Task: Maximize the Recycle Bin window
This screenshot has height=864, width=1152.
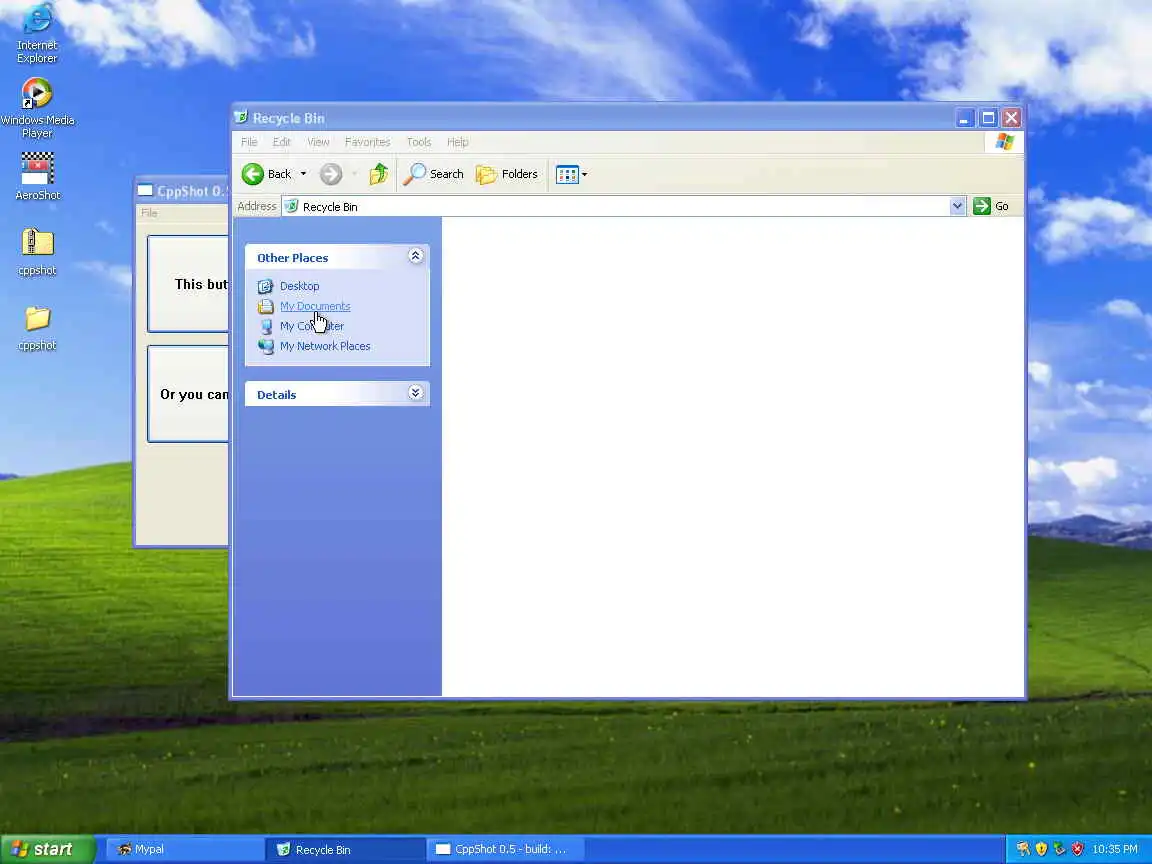Action: [x=988, y=118]
